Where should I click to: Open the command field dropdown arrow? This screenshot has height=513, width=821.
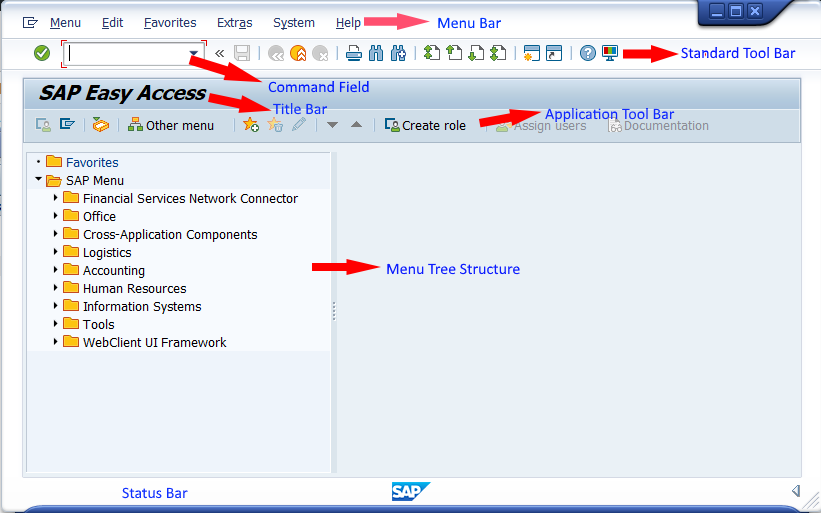(193, 53)
